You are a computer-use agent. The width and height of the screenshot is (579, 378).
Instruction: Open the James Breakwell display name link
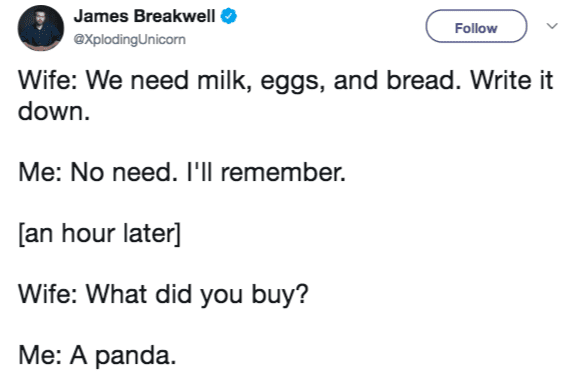pos(144,16)
